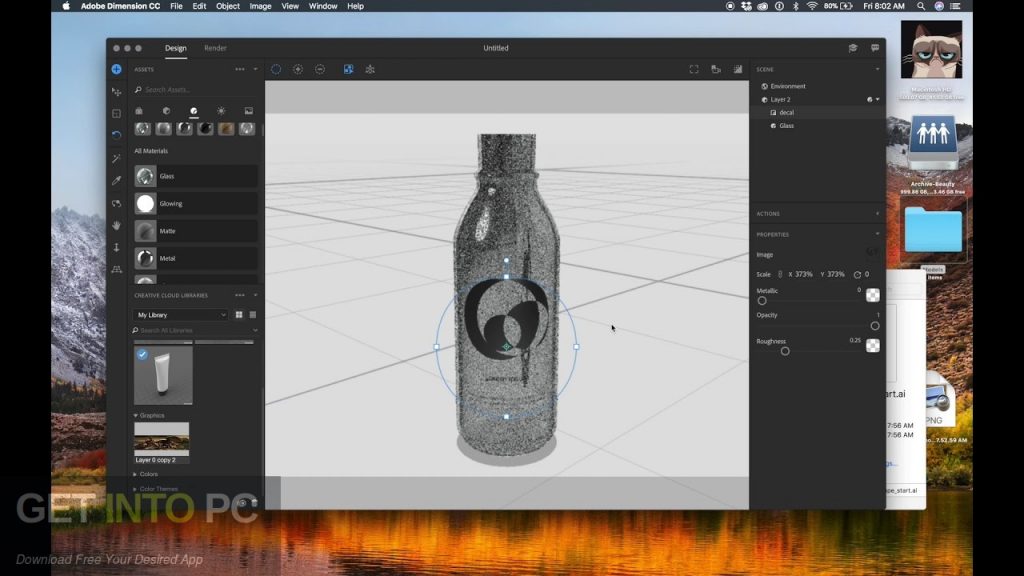The image size is (1024, 576).
Task: Select the Layer 0 copy 2 graphic thumbnail
Action: coord(161,439)
